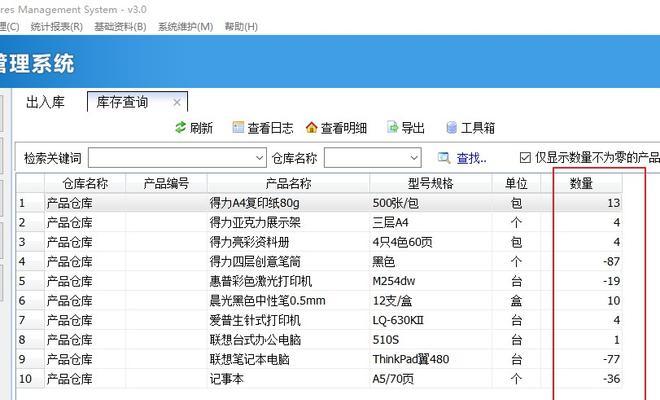Sort by the 产品名称 column header
660x400 pixels.
288,183
